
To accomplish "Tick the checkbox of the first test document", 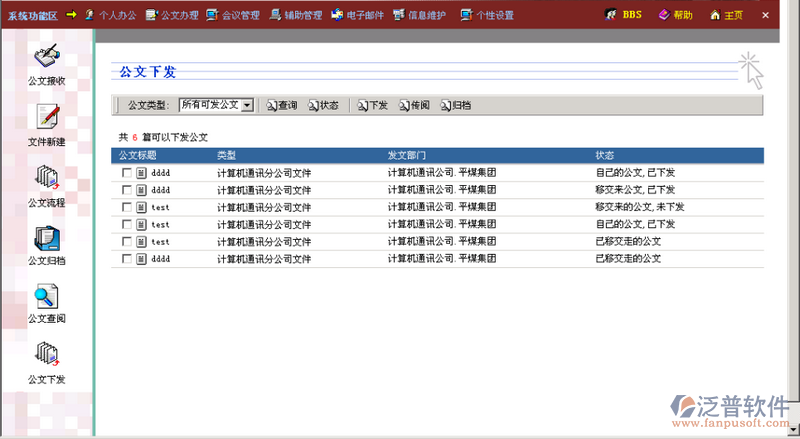I will tap(126, 207).
